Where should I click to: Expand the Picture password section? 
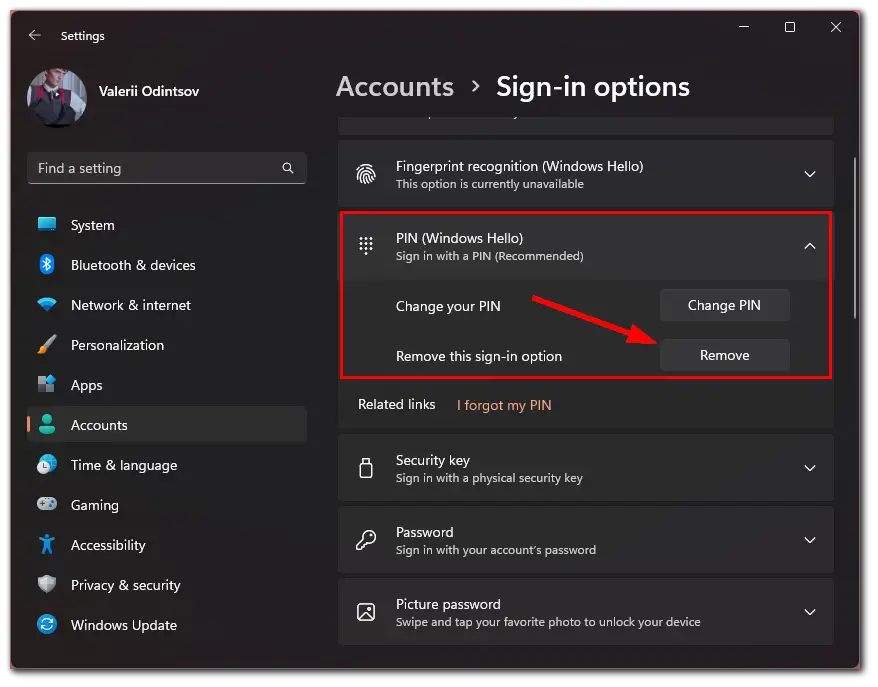(810, 612)
